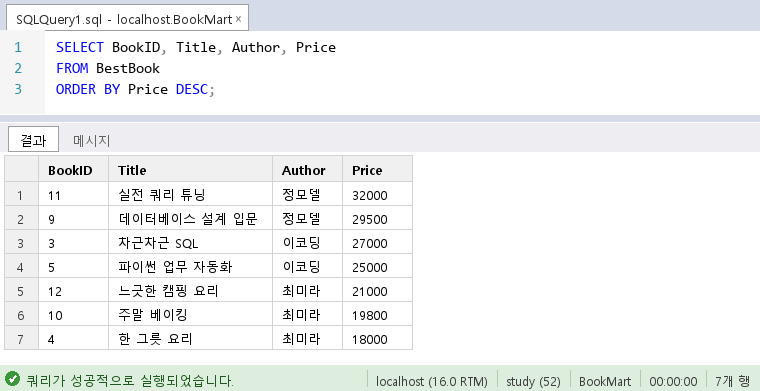Image resolution: width=760 pixels, height=391 pixels.
Task: Click the green success checkmark icon
Action: [x=12, y=378]
